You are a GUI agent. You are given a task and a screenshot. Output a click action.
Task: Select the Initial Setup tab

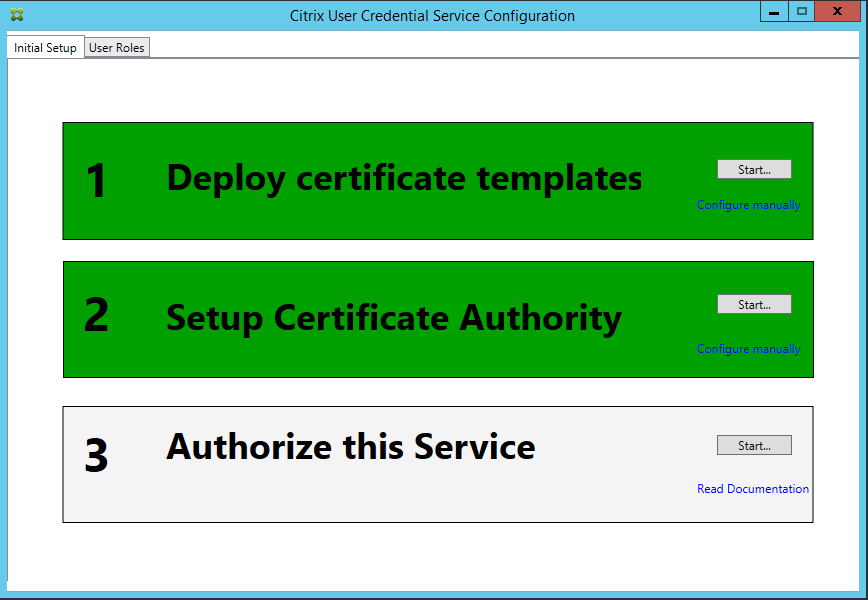pyautogui.click(x=45, y=48)
